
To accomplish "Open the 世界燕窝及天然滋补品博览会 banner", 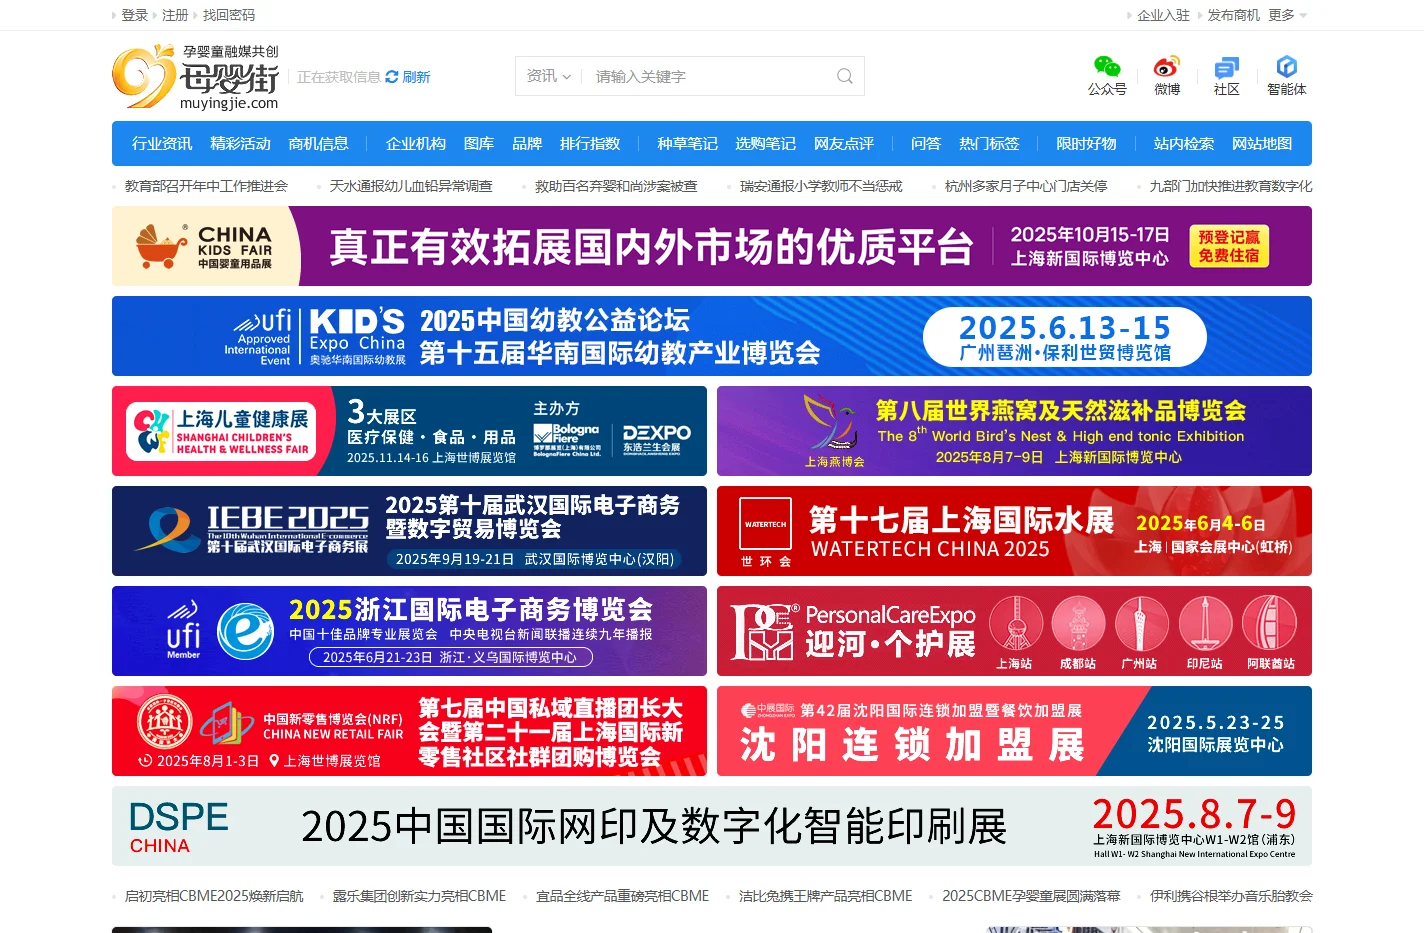I will (1014, 431).
